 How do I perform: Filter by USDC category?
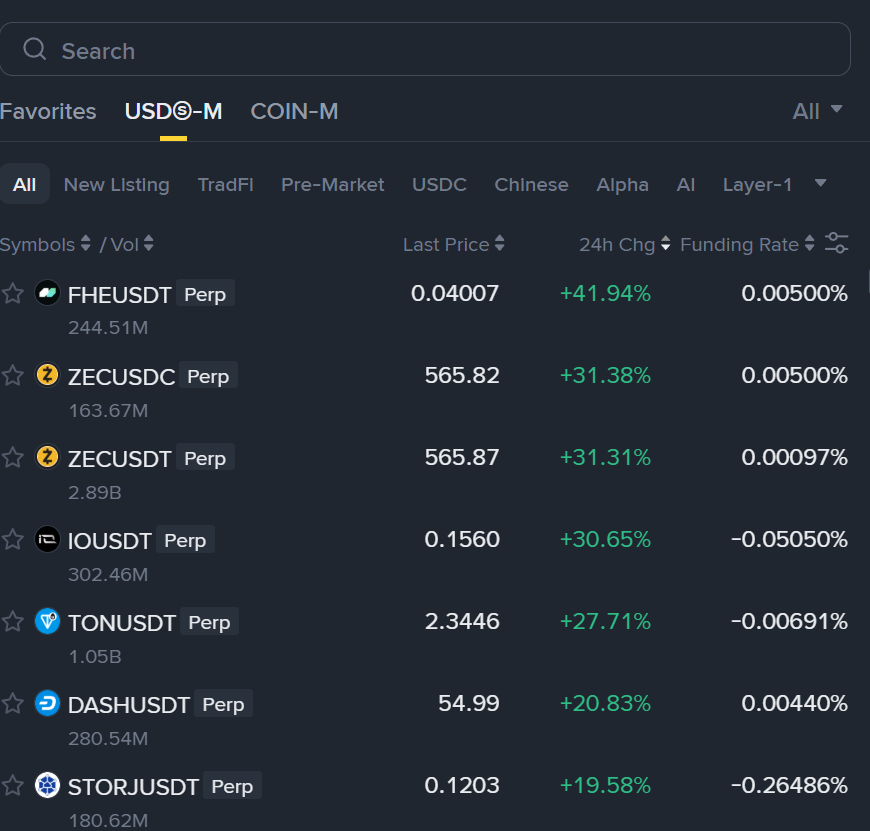point(439,184)
